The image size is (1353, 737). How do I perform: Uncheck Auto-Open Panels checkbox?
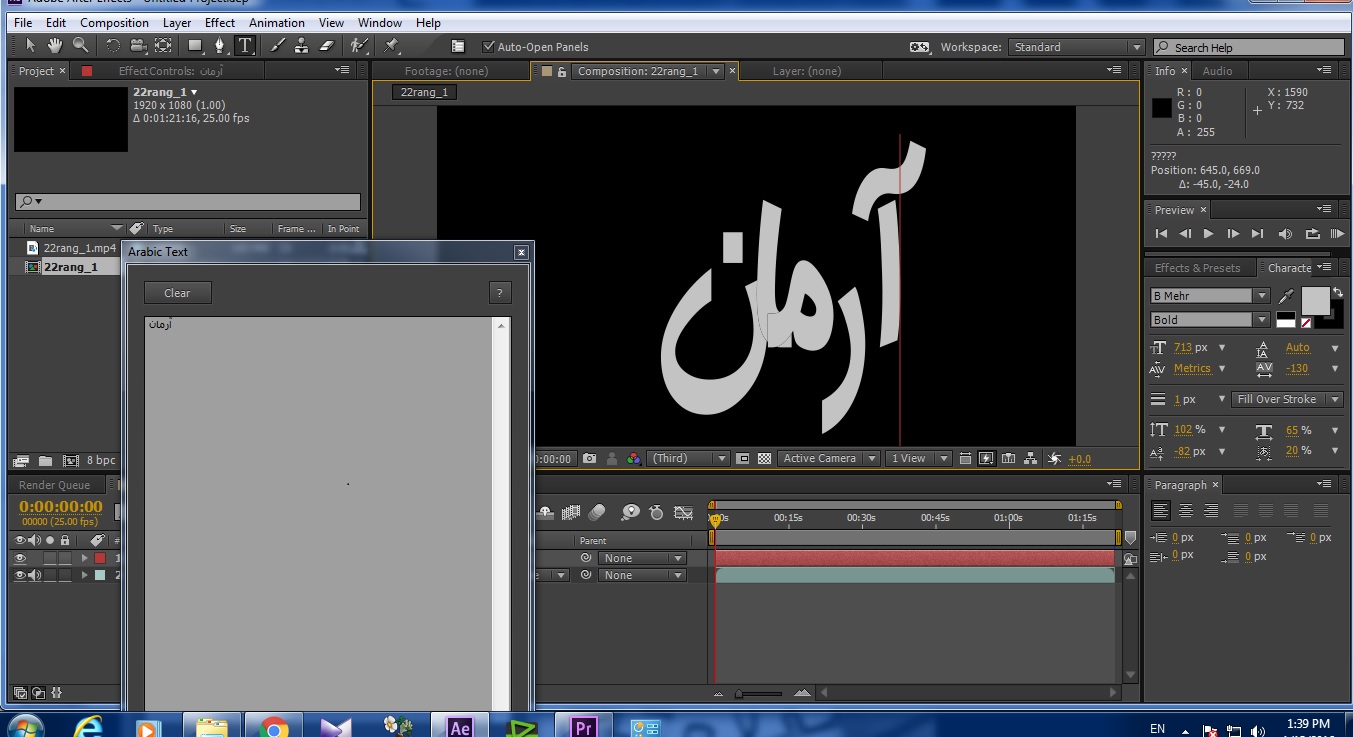click(489, 47)
